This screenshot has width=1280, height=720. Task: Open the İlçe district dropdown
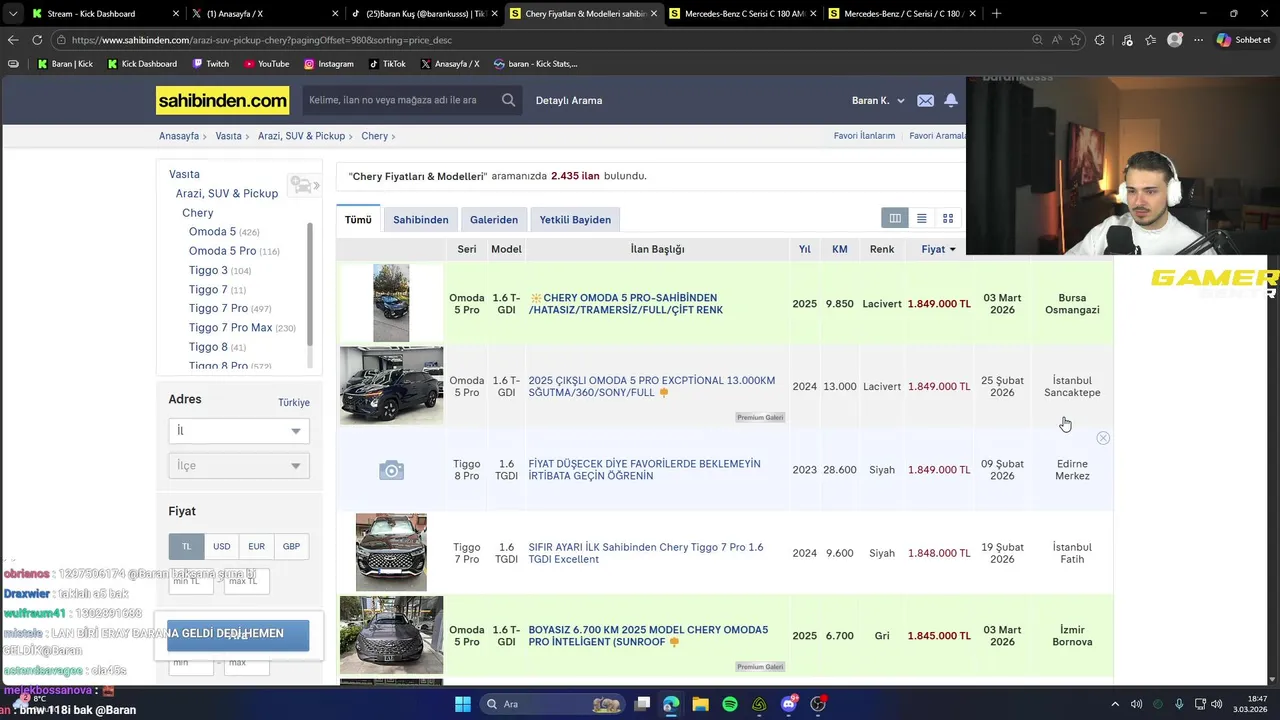click(x=239, y=465)
